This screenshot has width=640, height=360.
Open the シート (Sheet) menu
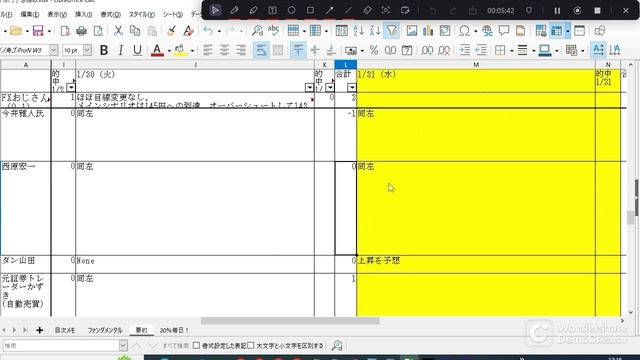point(173,14)
